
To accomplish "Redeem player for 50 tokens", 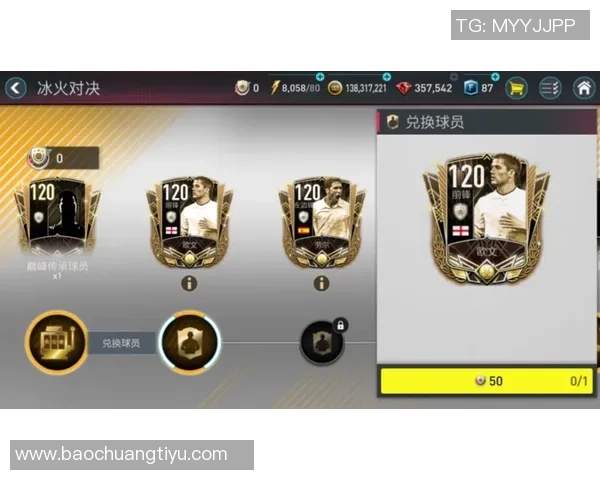I will point(487,381).
